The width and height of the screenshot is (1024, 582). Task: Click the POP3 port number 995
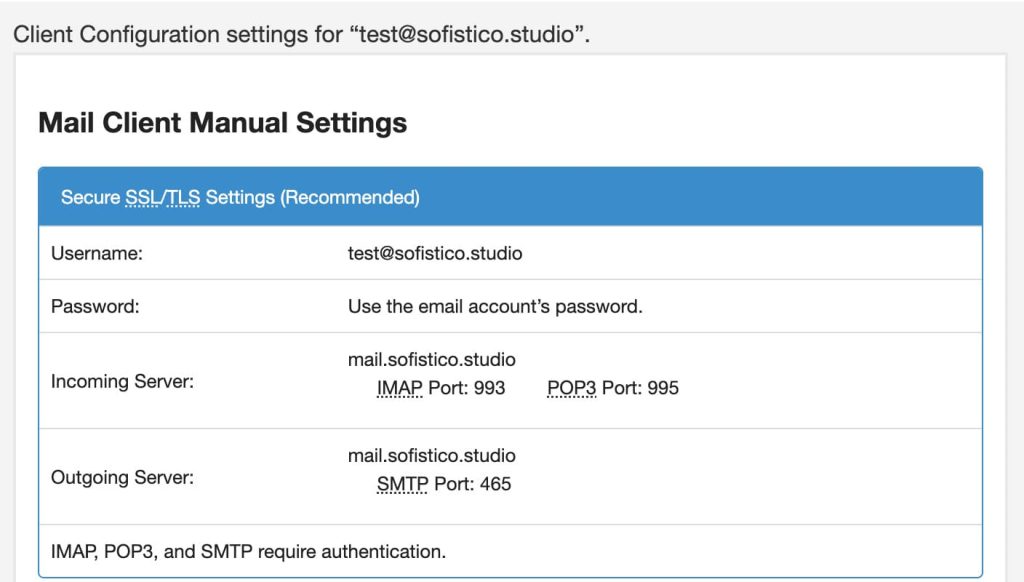click(663, 388)
